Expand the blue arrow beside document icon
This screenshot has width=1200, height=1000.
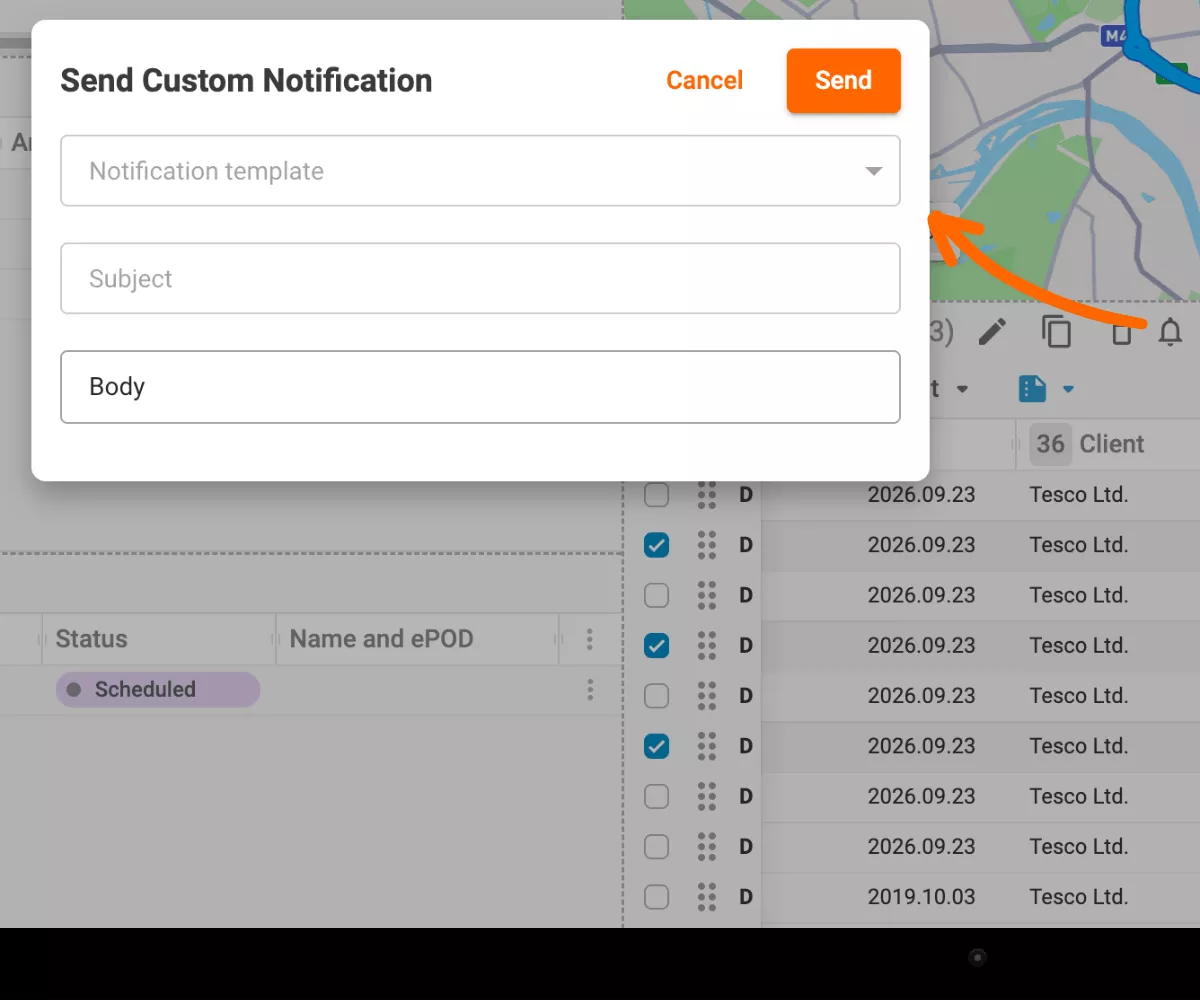point(1068,389)
